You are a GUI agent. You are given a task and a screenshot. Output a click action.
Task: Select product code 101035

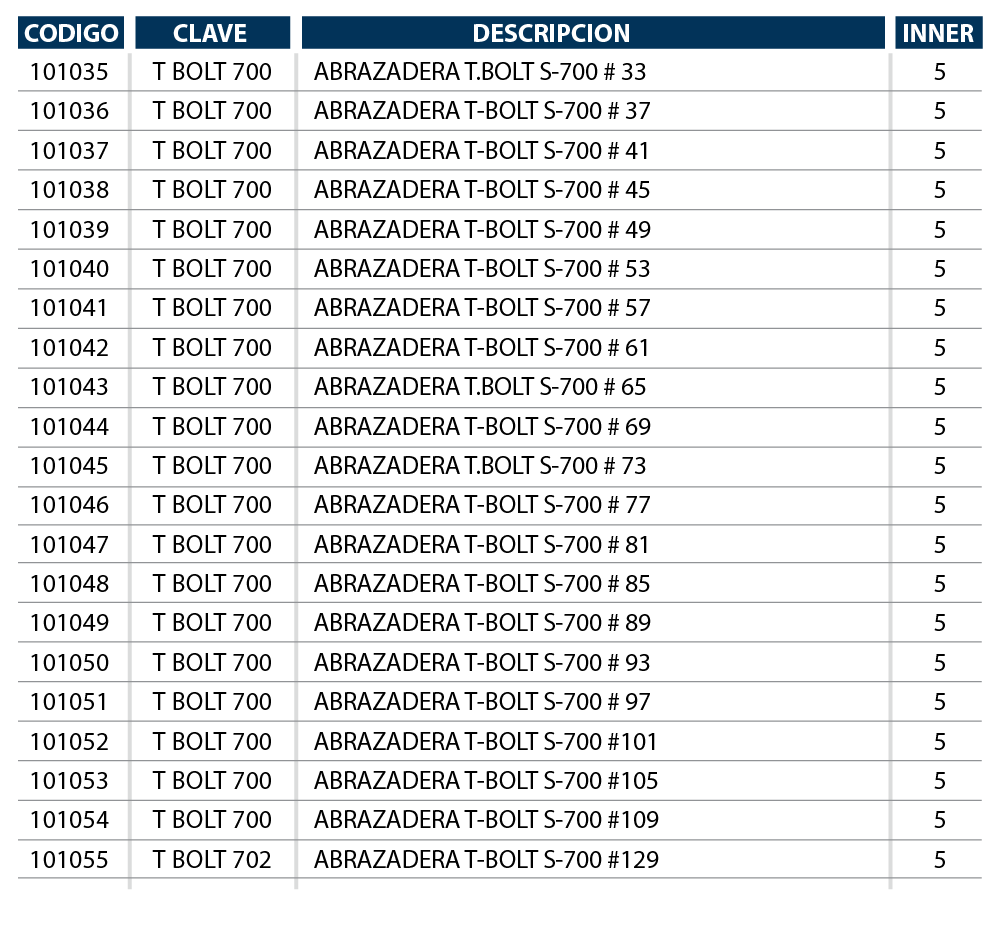70,71
